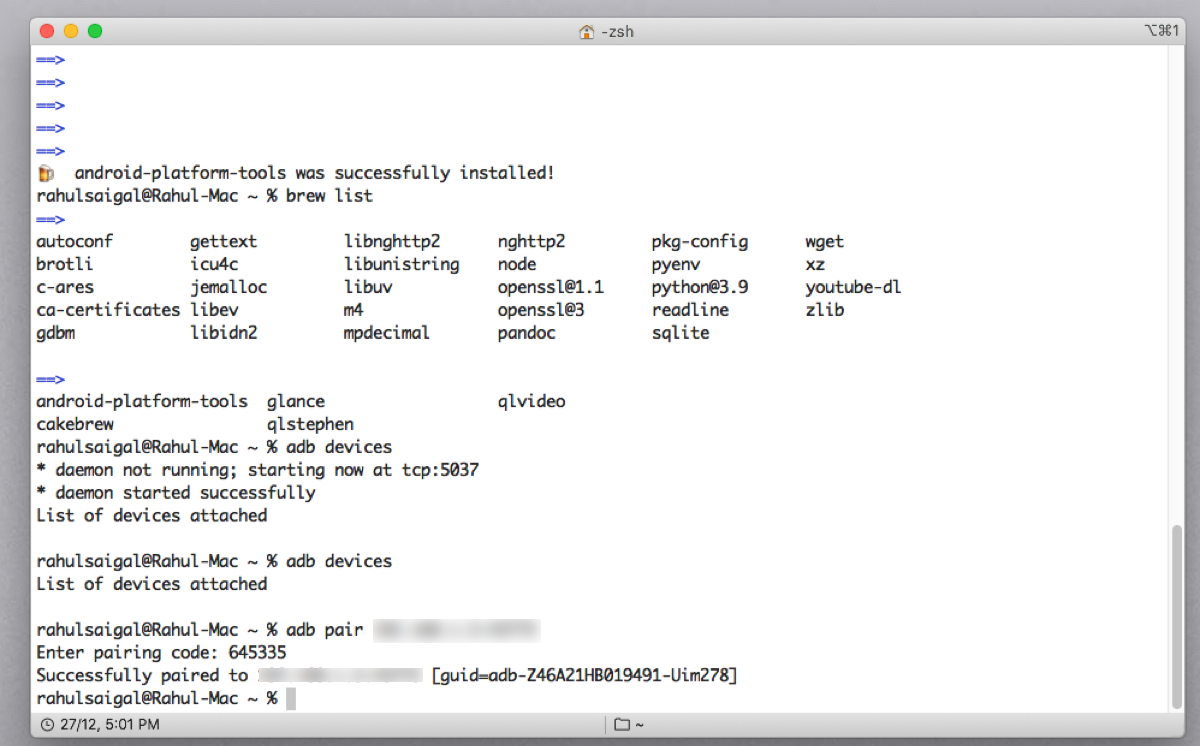Image resolution: width=1200 pixels, height=746 pixels.
Task: Click 'daemon not running' tcp:5037 line
Action: click(x=257, y=470)
